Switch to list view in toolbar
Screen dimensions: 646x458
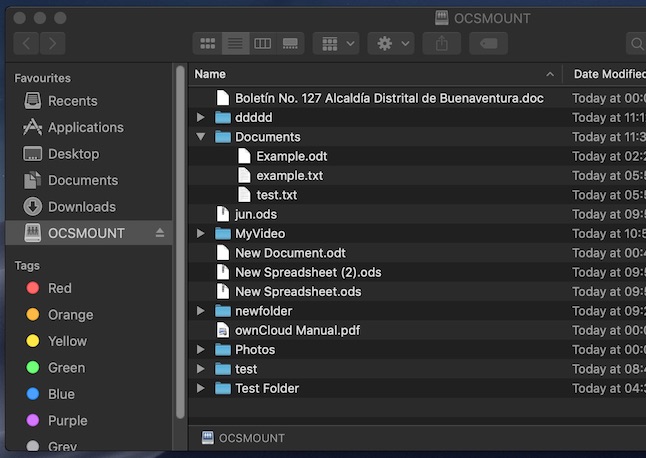[235, 43]
